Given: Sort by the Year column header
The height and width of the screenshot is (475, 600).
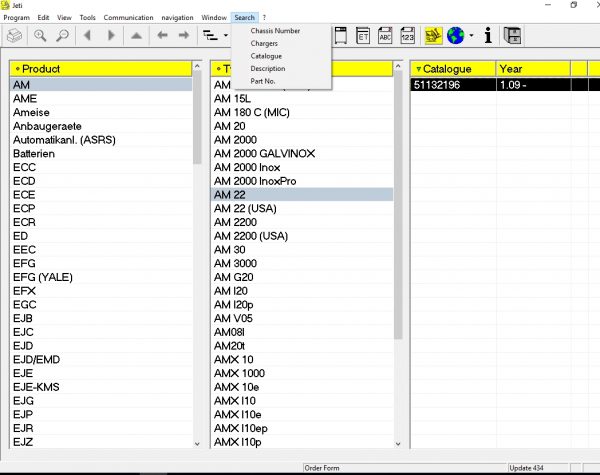Looking at the screenshot, I should (x=533, y=69).
